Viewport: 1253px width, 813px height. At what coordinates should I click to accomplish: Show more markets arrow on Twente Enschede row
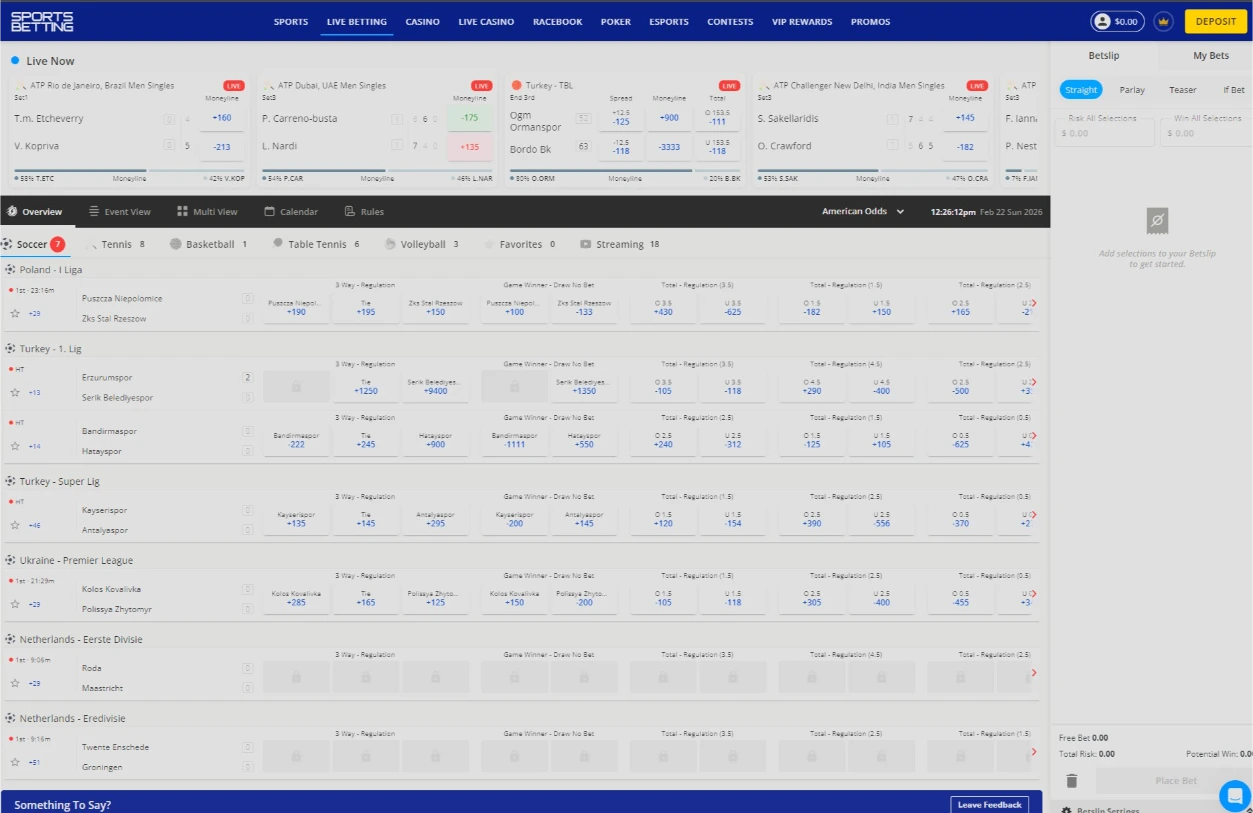pos(1034,752)
